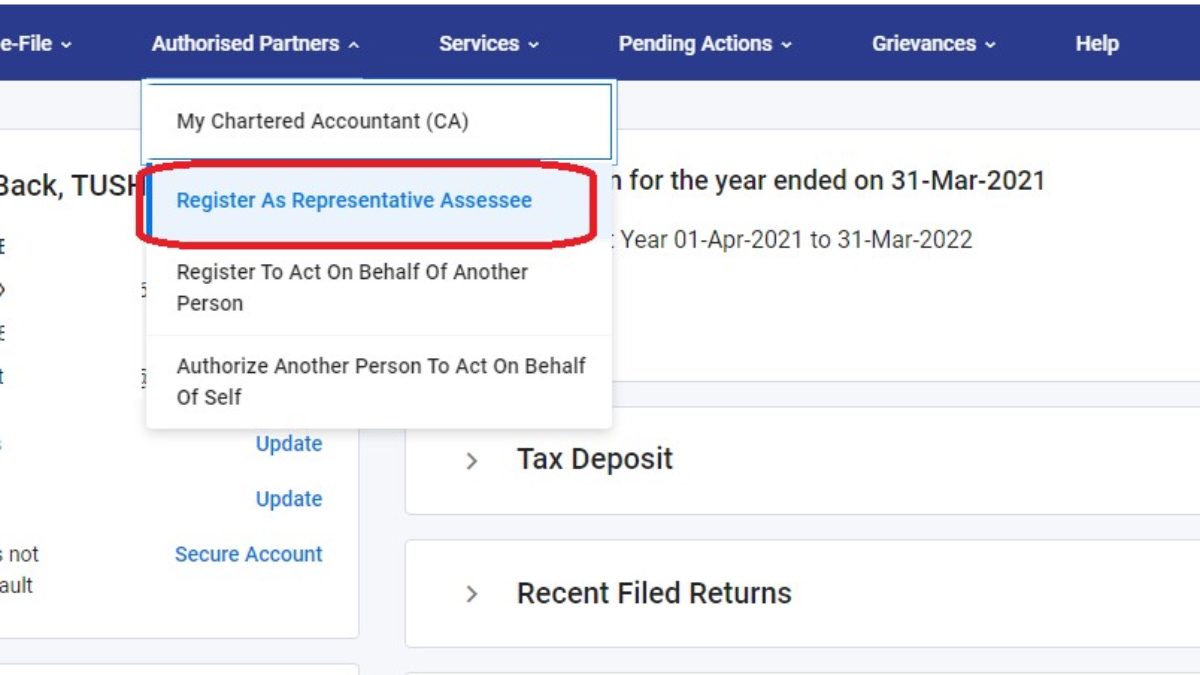Open the Grievances menu label
The image size is (1200, 675).
tap(923, 44)
